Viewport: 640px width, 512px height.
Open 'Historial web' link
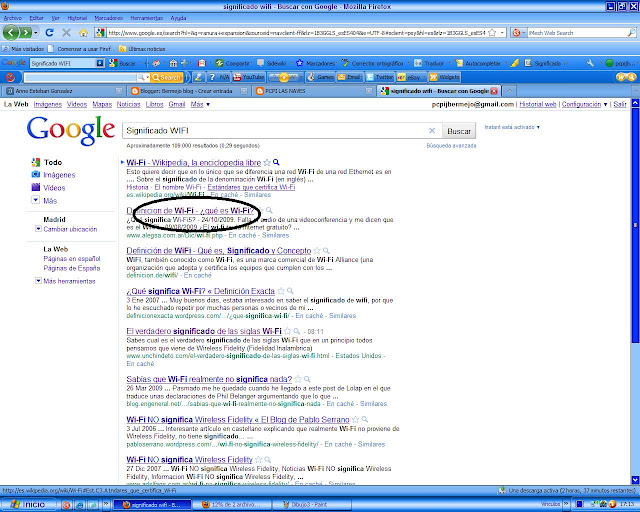click(538, 105)
